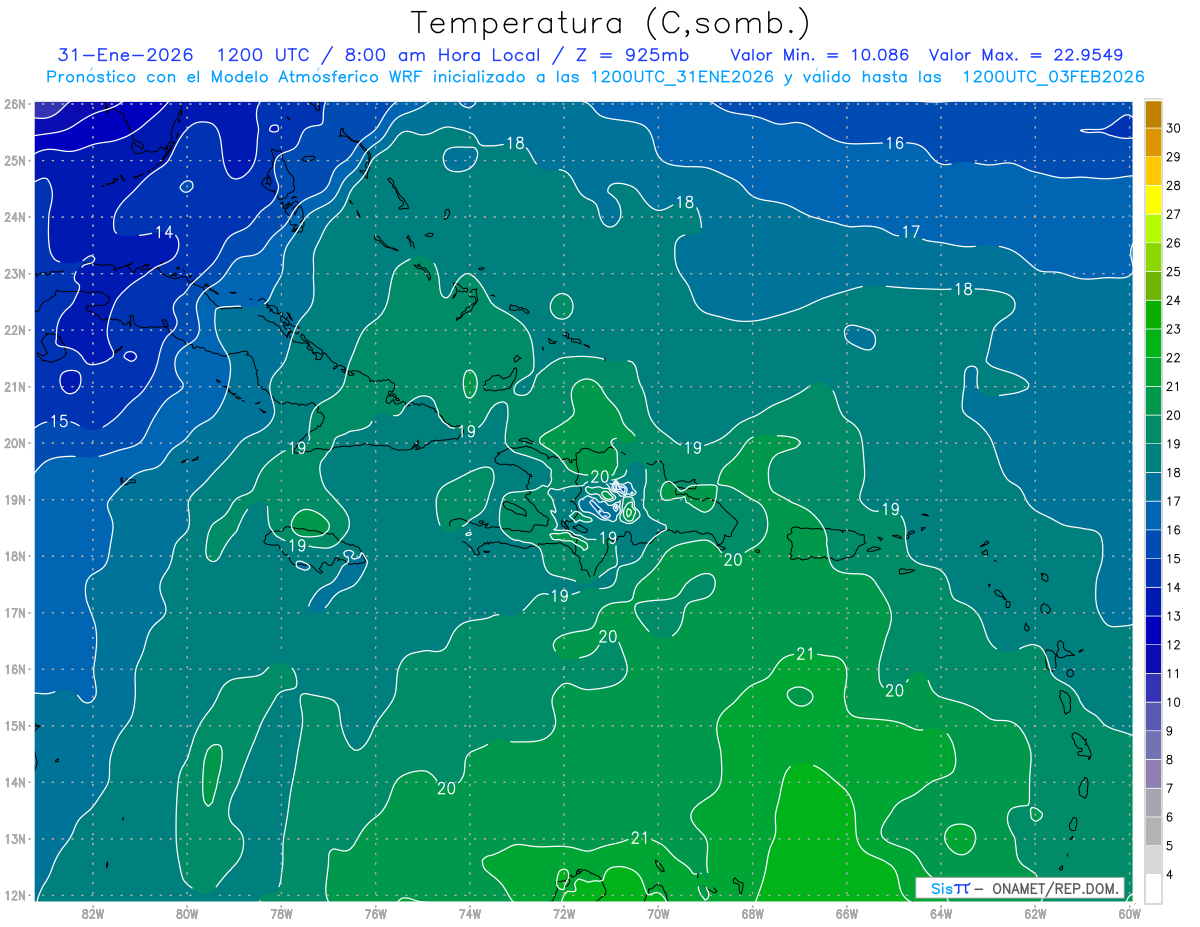Pick the blue swatch between 14 and 15
1200x927 pixels.
click(x=1153, y=574)
